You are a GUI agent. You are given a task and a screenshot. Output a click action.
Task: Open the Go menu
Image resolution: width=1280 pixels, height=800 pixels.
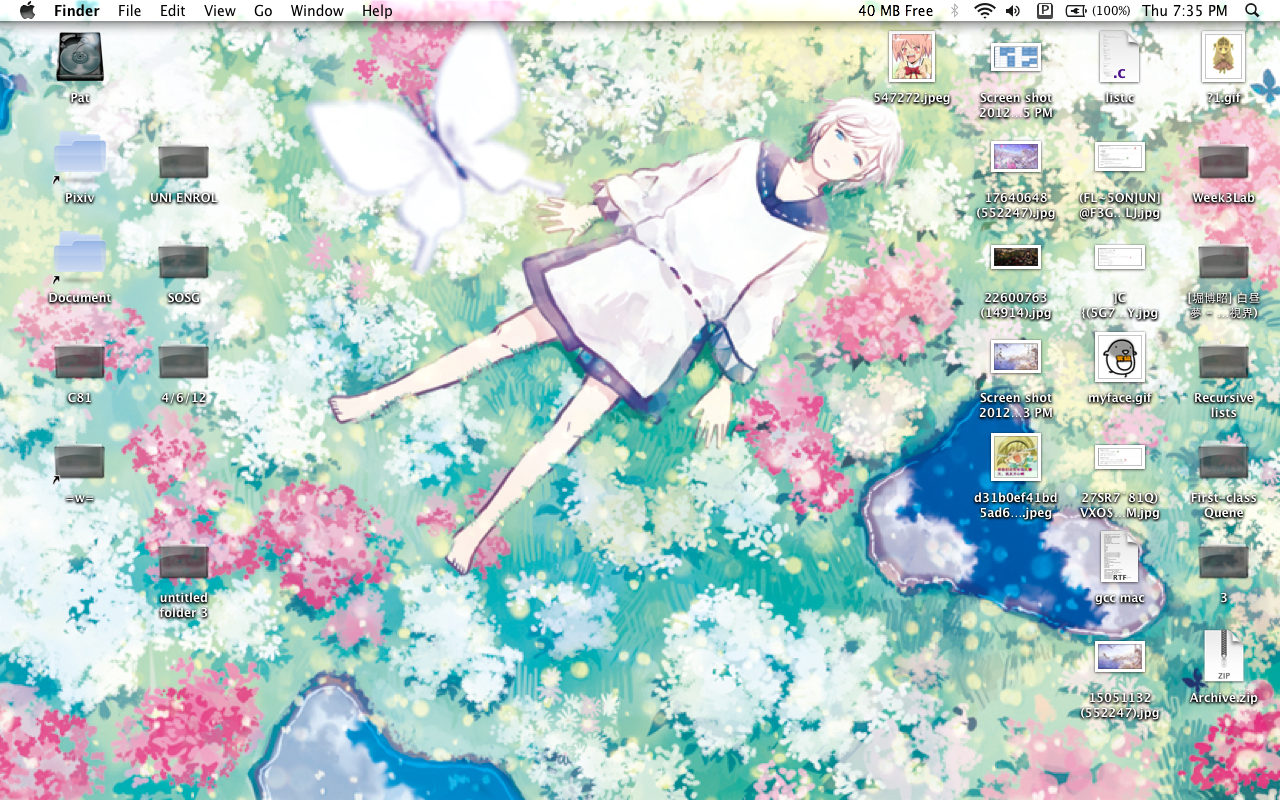tap(263, 11)
